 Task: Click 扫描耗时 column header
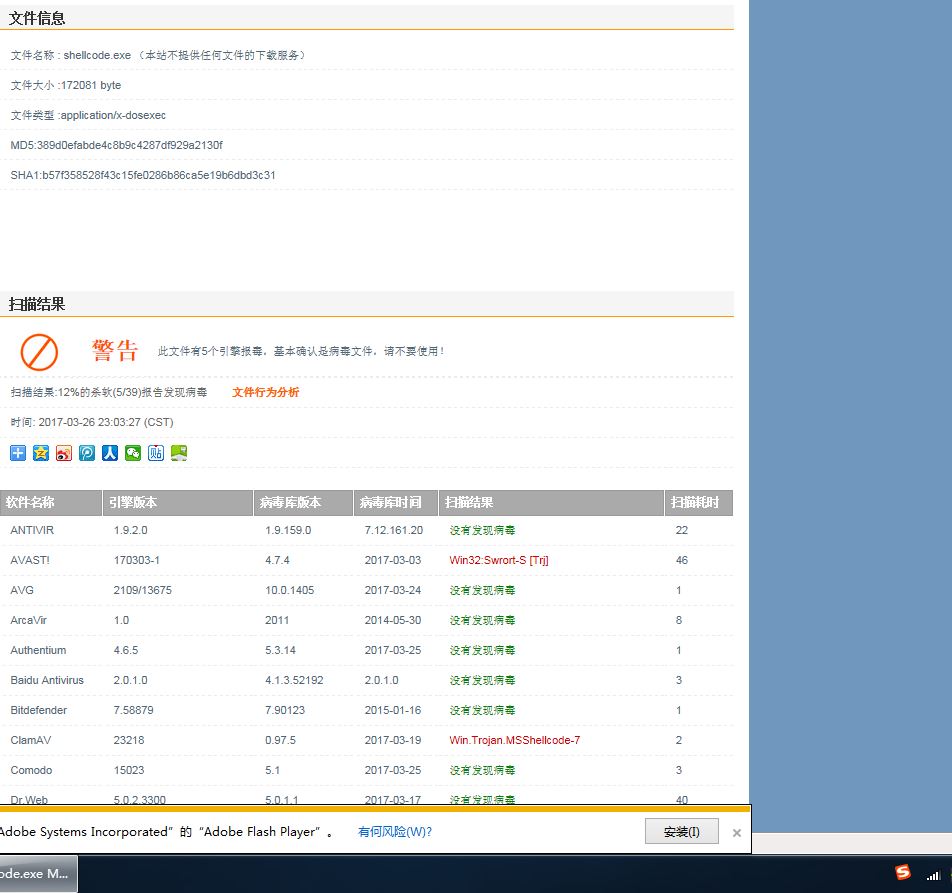(699, 503)
